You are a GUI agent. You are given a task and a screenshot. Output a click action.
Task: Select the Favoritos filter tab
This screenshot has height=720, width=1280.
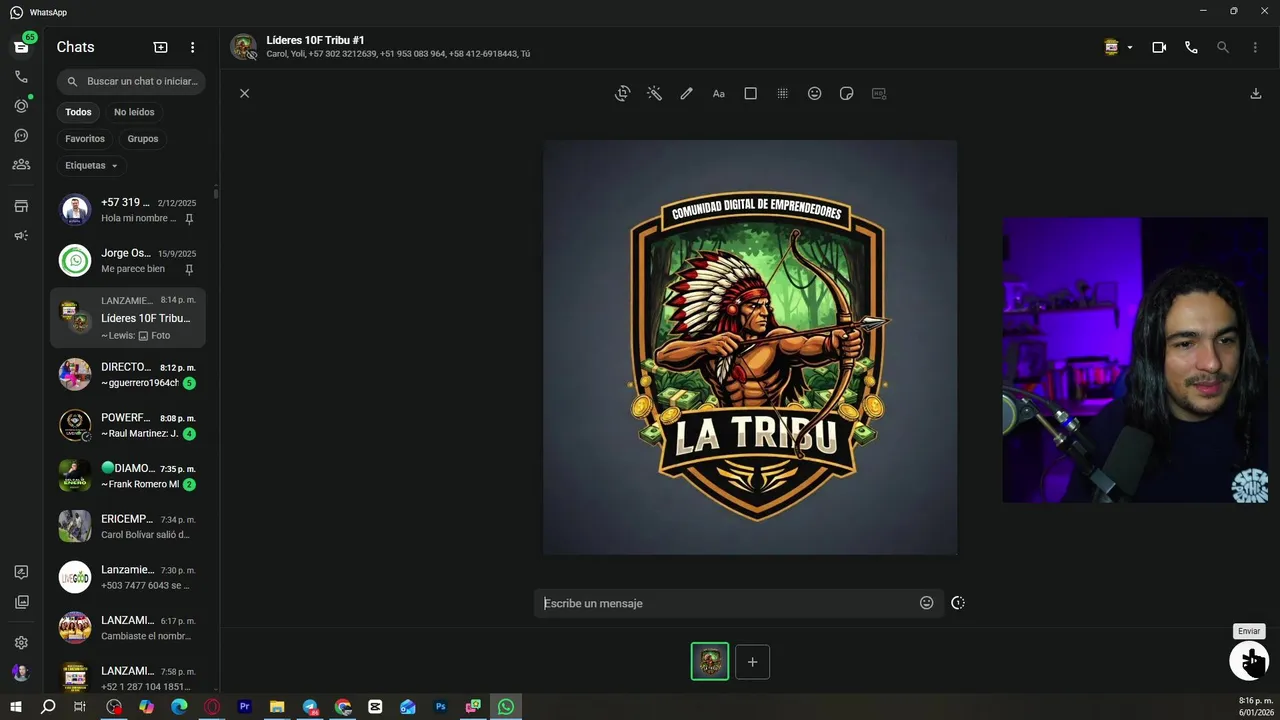pos(85,139)
